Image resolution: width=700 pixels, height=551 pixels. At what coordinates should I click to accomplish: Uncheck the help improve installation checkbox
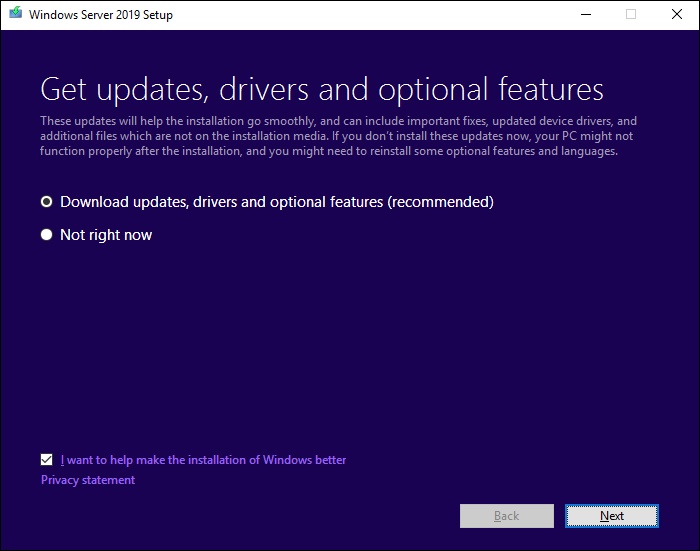coord(47,460)
